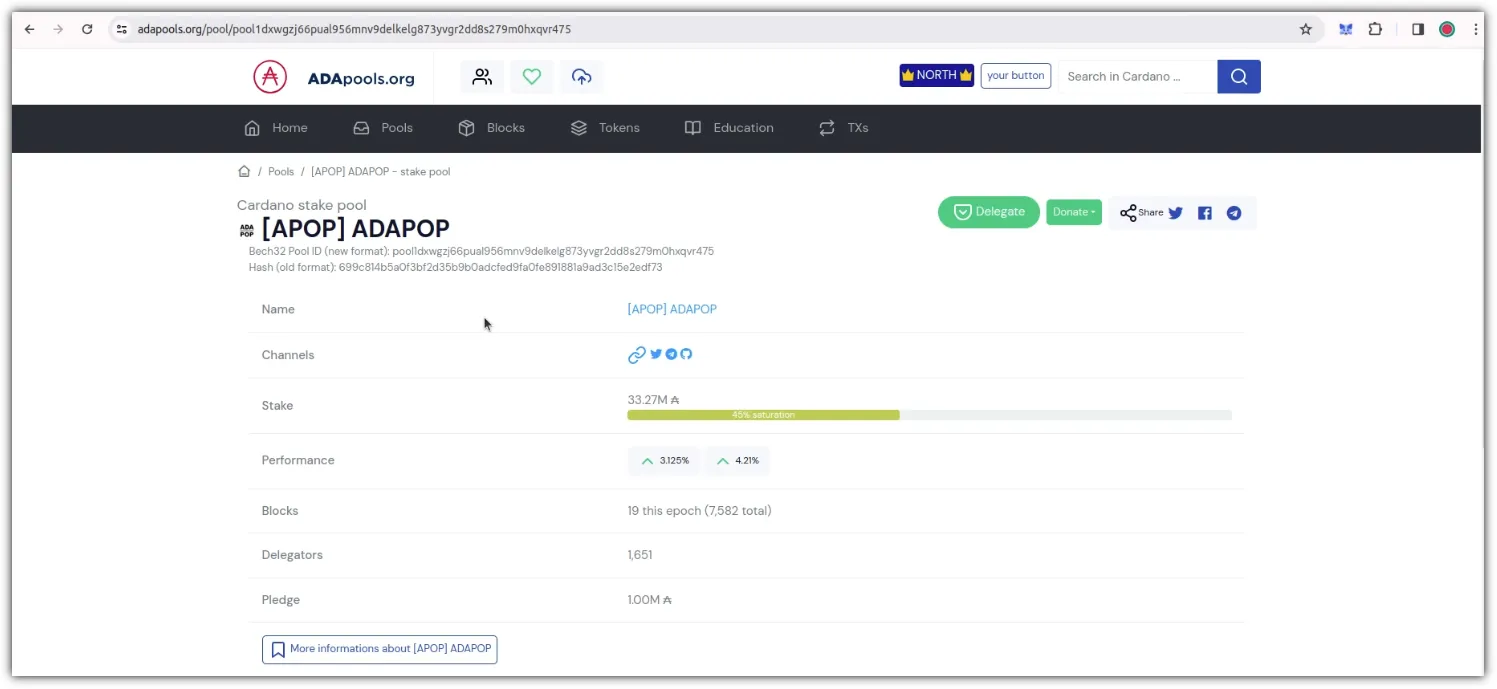
Task: Click the 4.21% performance badge
Action: 738,461
